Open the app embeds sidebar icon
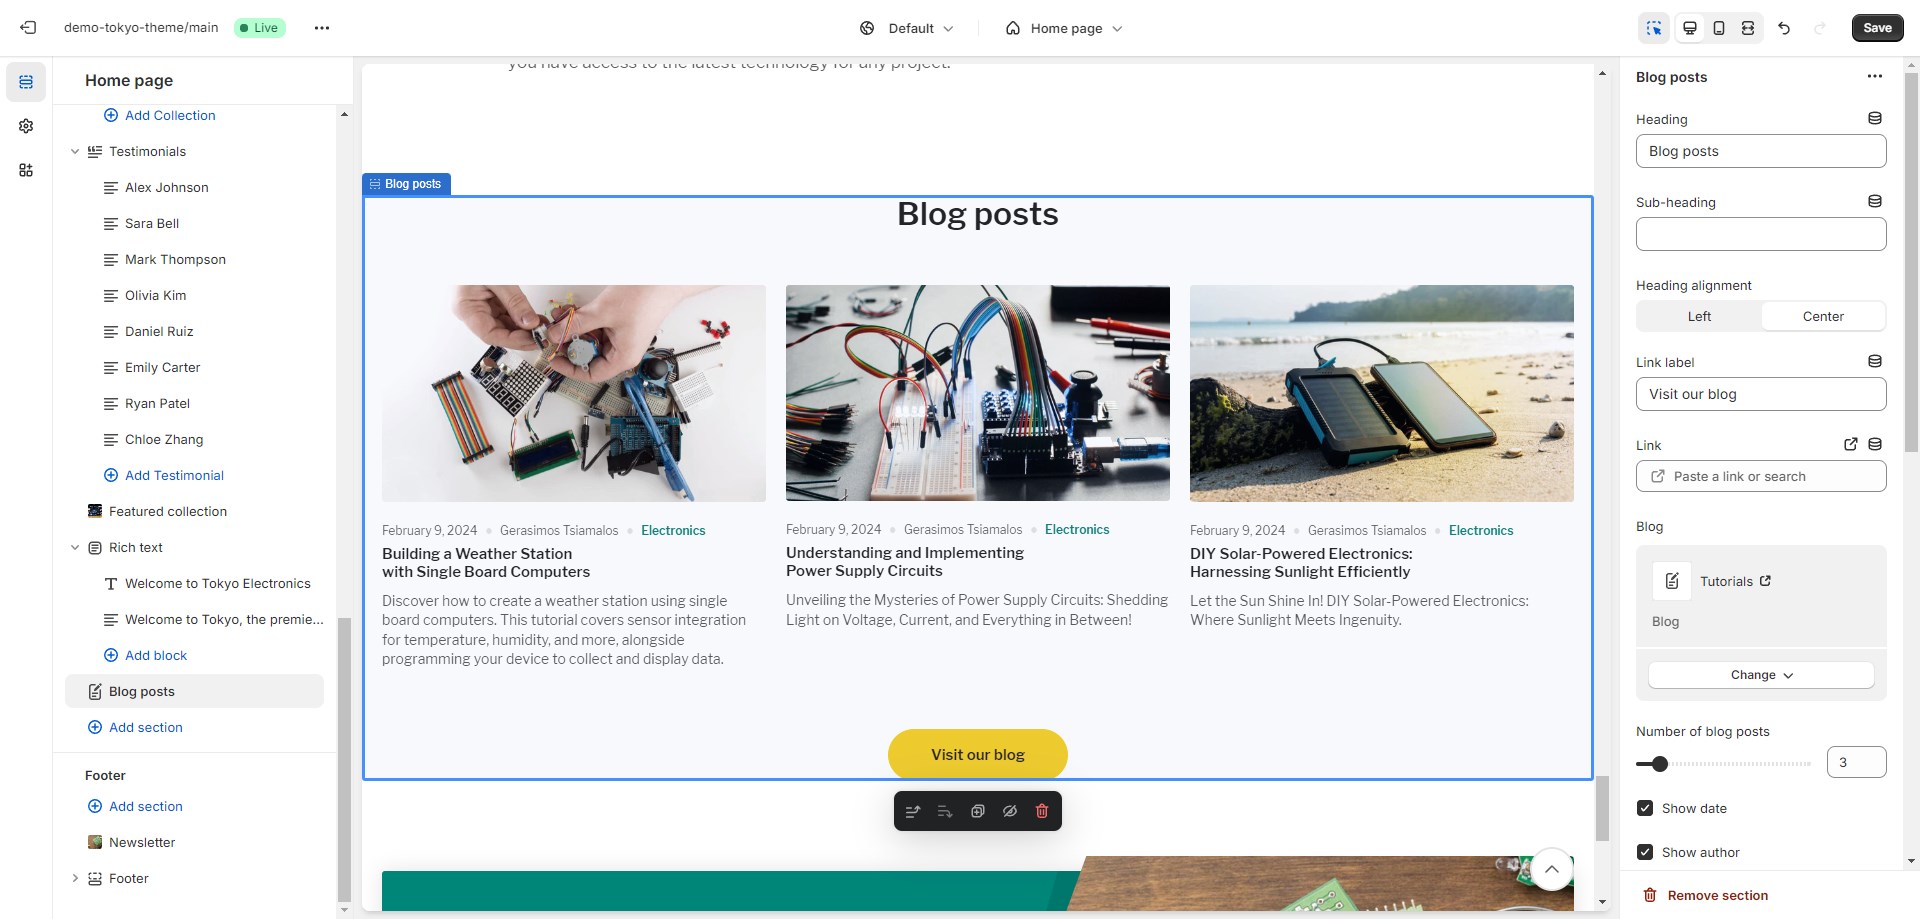 (x=26, y=170)
